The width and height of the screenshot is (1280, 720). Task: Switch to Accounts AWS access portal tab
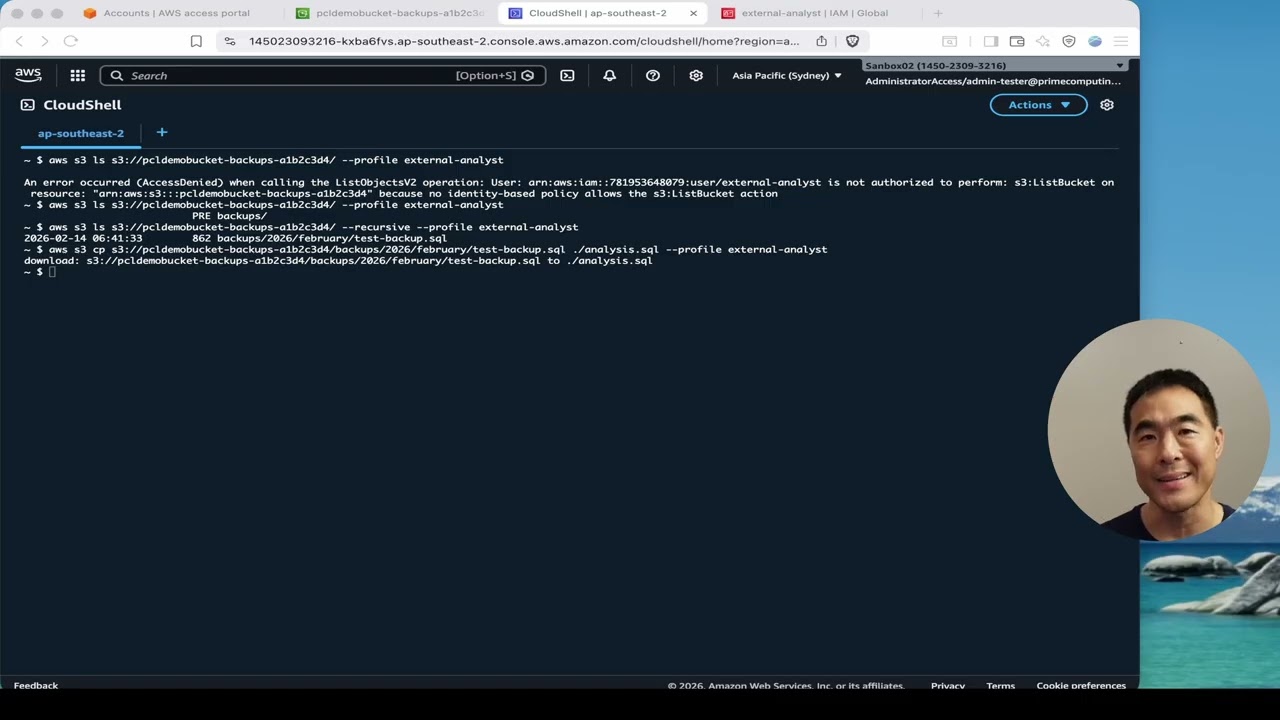(177, 13)
